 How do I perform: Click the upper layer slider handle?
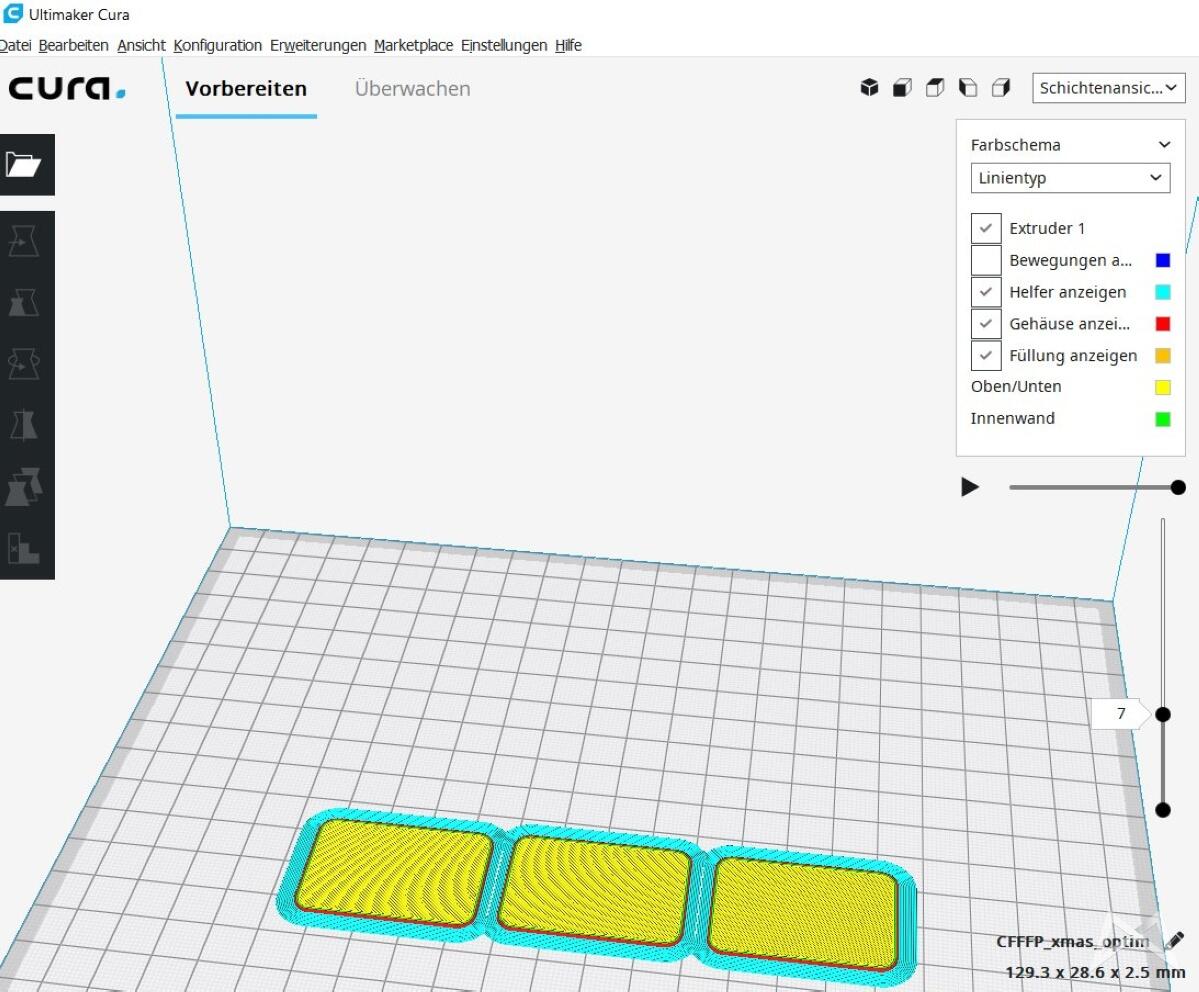point(1163,714)
